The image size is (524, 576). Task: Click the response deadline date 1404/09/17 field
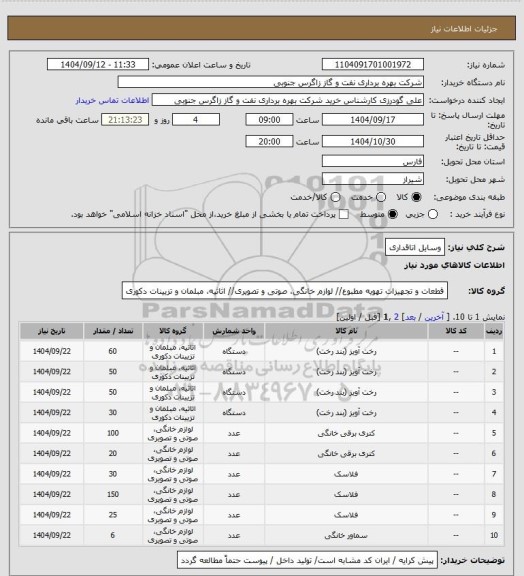click(373, 120)
